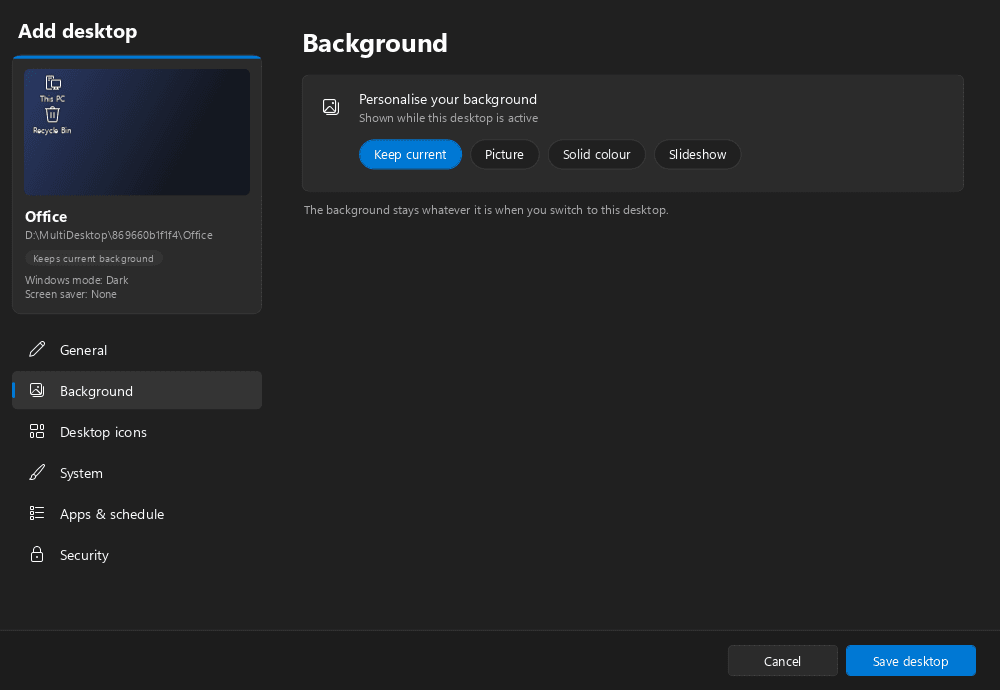Viewport: 1000px width, 690px height.
Task: Click the Shown while this desktop is active text
Action: pos(448,118)
